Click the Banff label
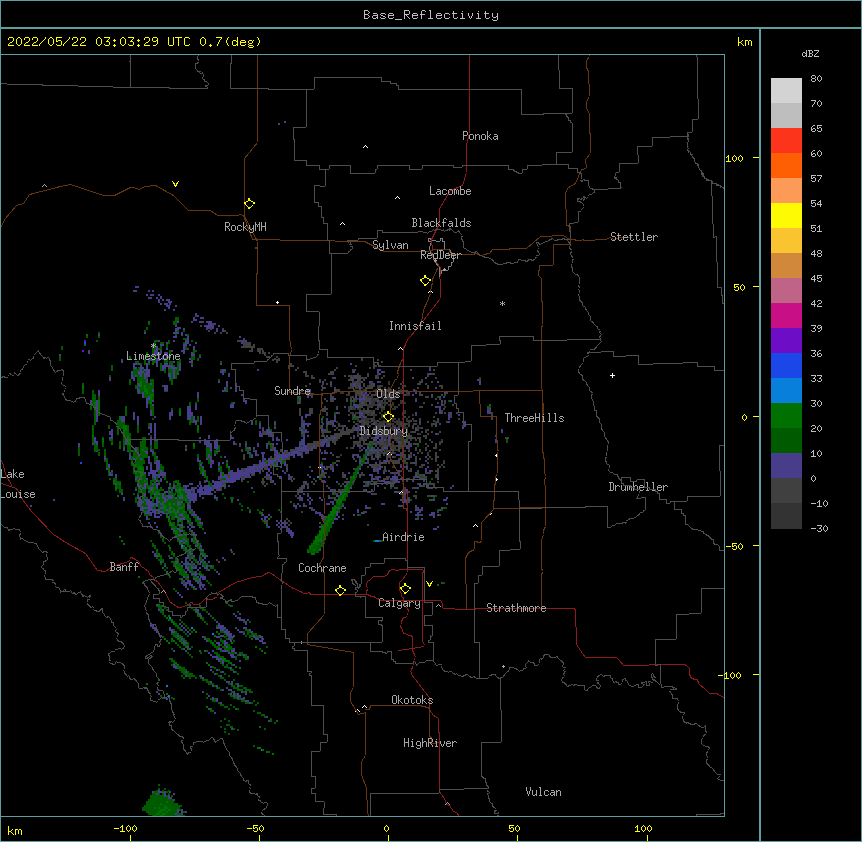The height and width of the screenshot is (842, 862). point(124,567)
